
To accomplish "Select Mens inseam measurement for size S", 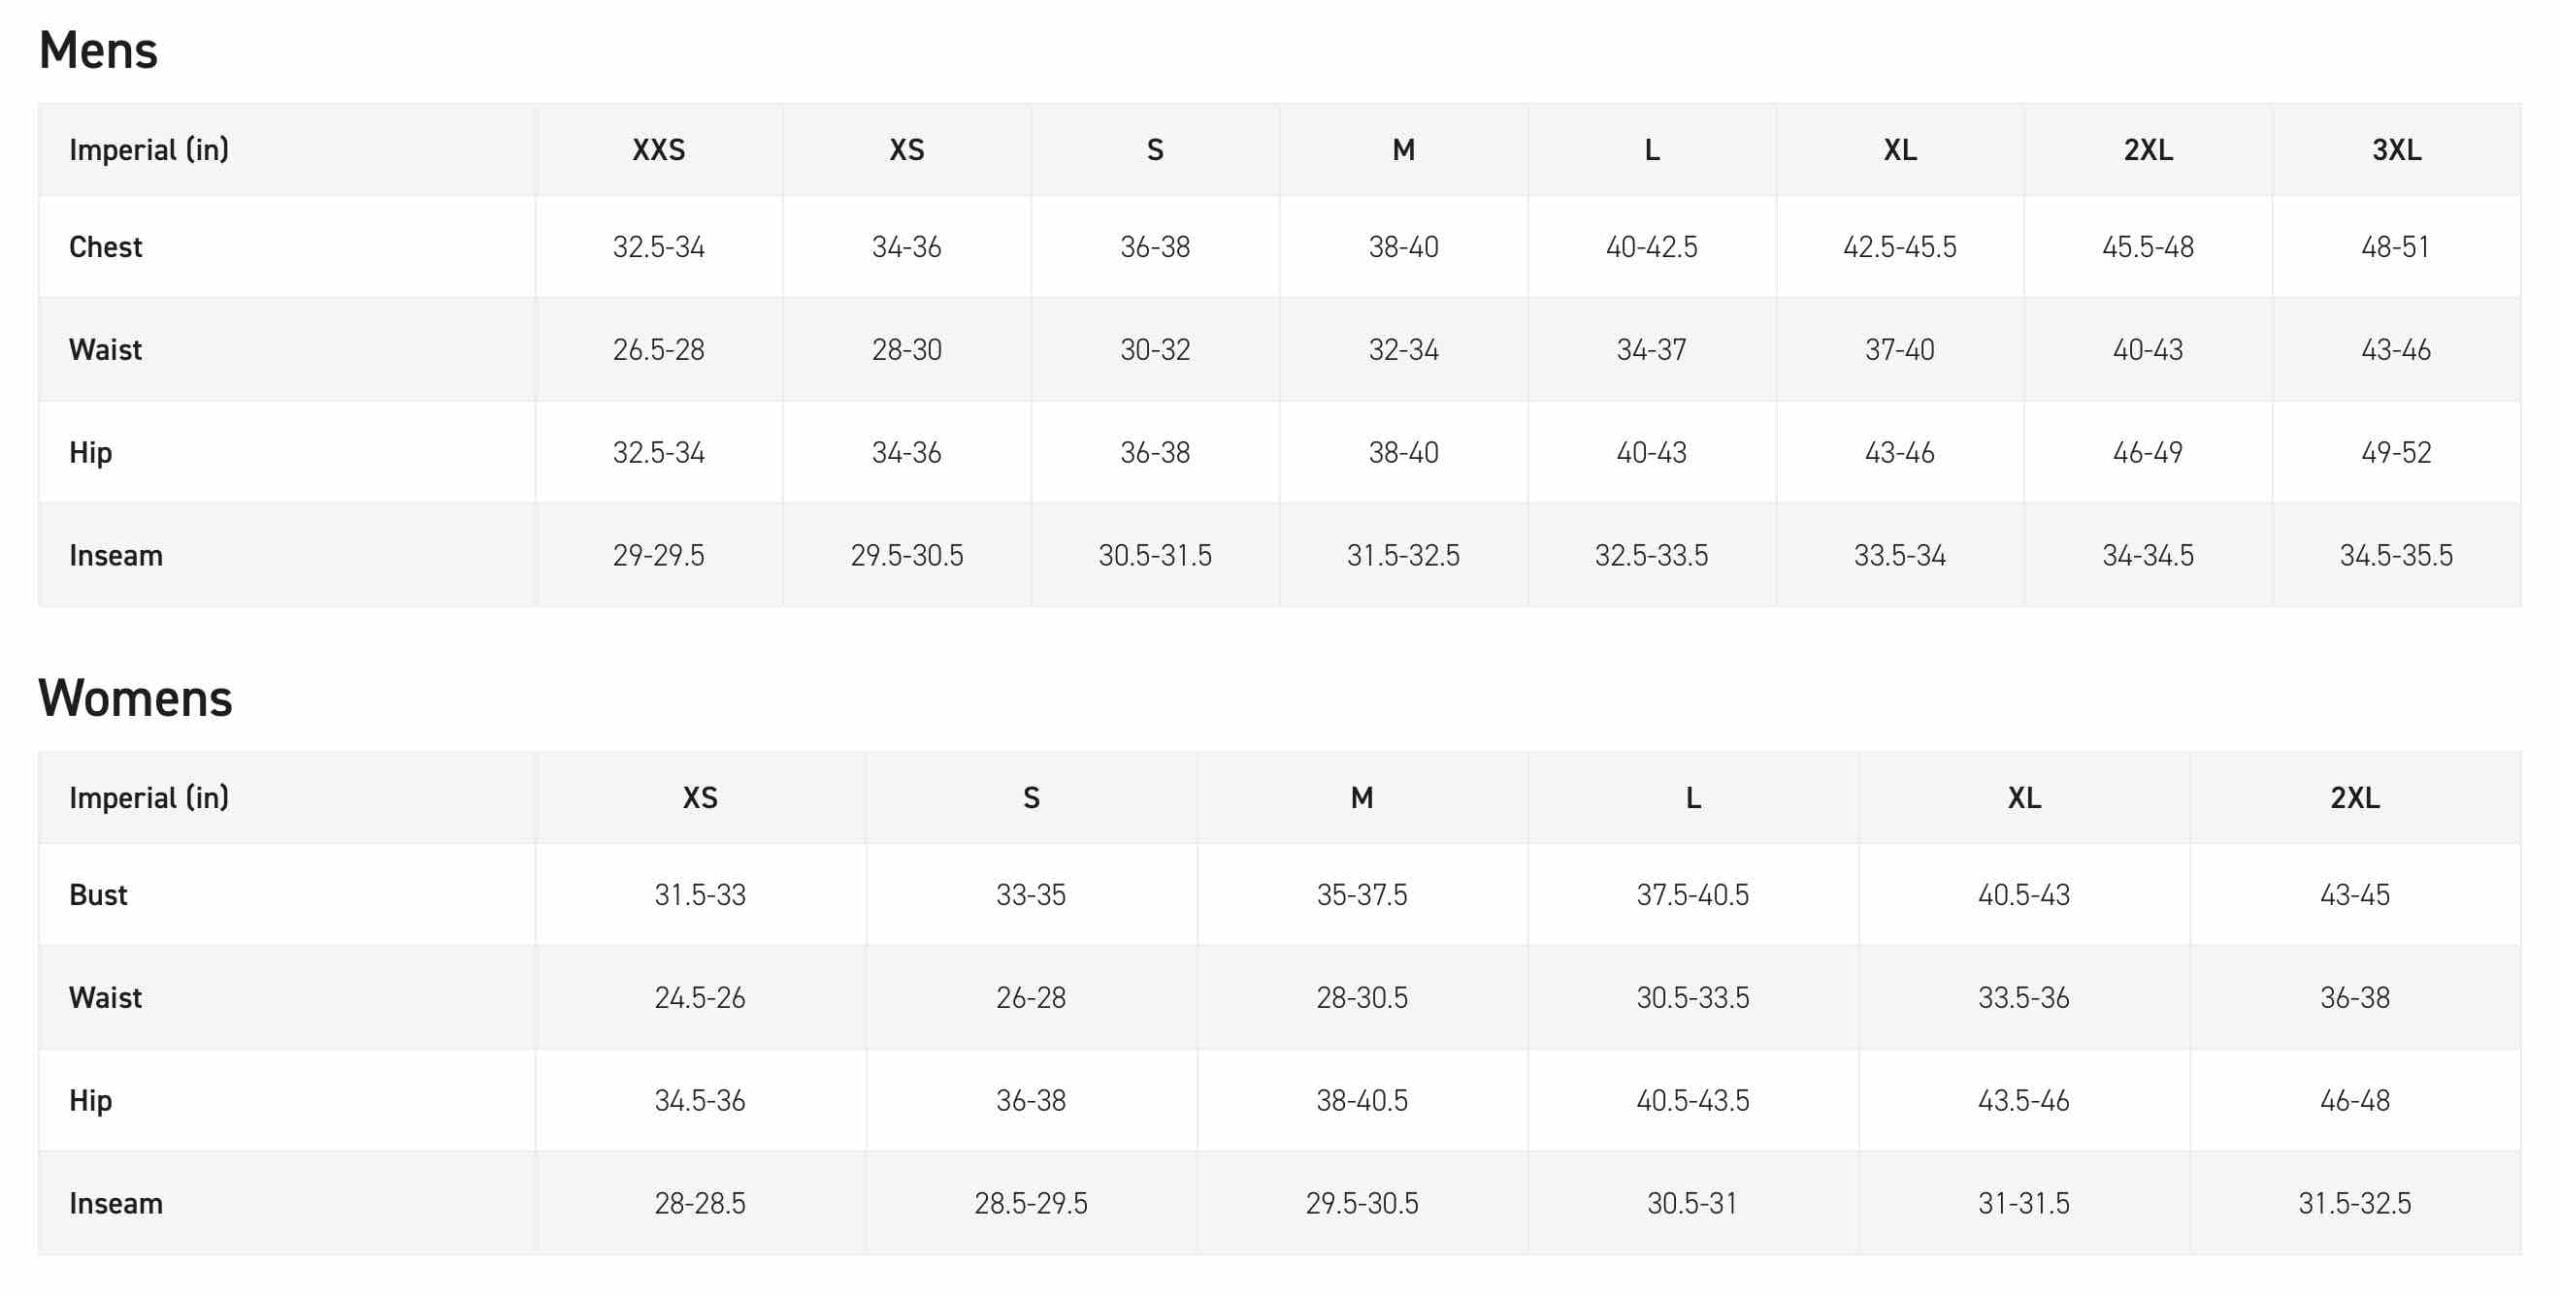I will coord(1154,556).
